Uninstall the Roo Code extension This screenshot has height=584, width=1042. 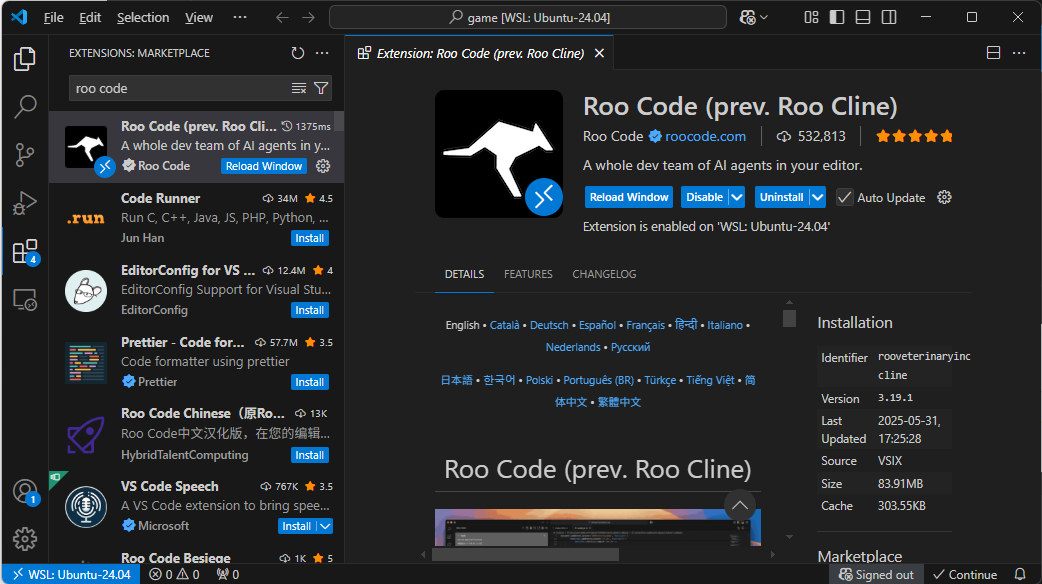[782, 197]
